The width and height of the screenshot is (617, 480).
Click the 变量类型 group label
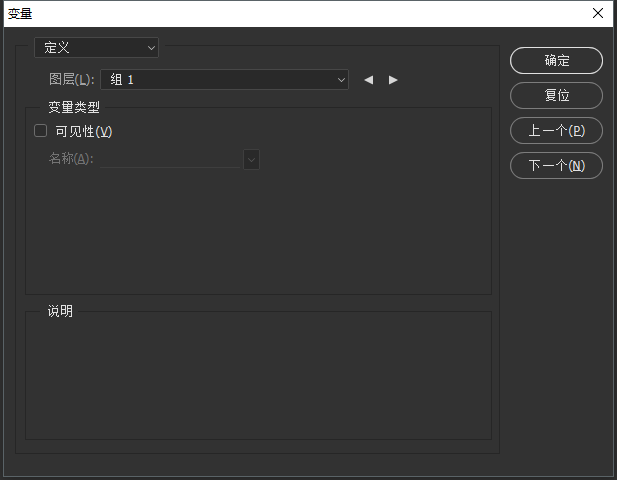coord(74,107)
